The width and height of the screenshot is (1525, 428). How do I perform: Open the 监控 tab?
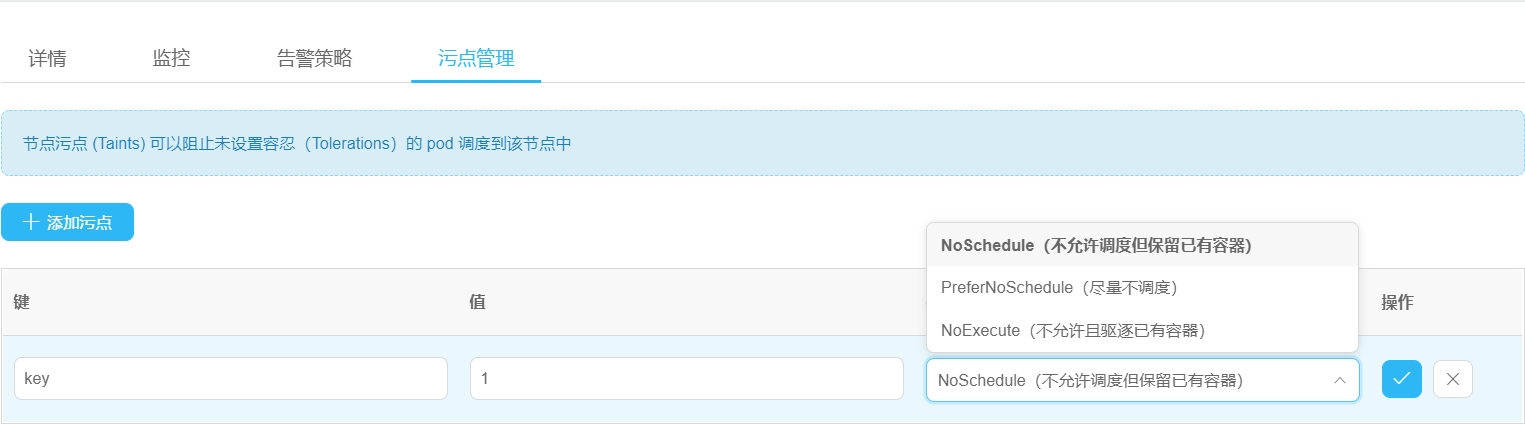click(x=171, y=58)
